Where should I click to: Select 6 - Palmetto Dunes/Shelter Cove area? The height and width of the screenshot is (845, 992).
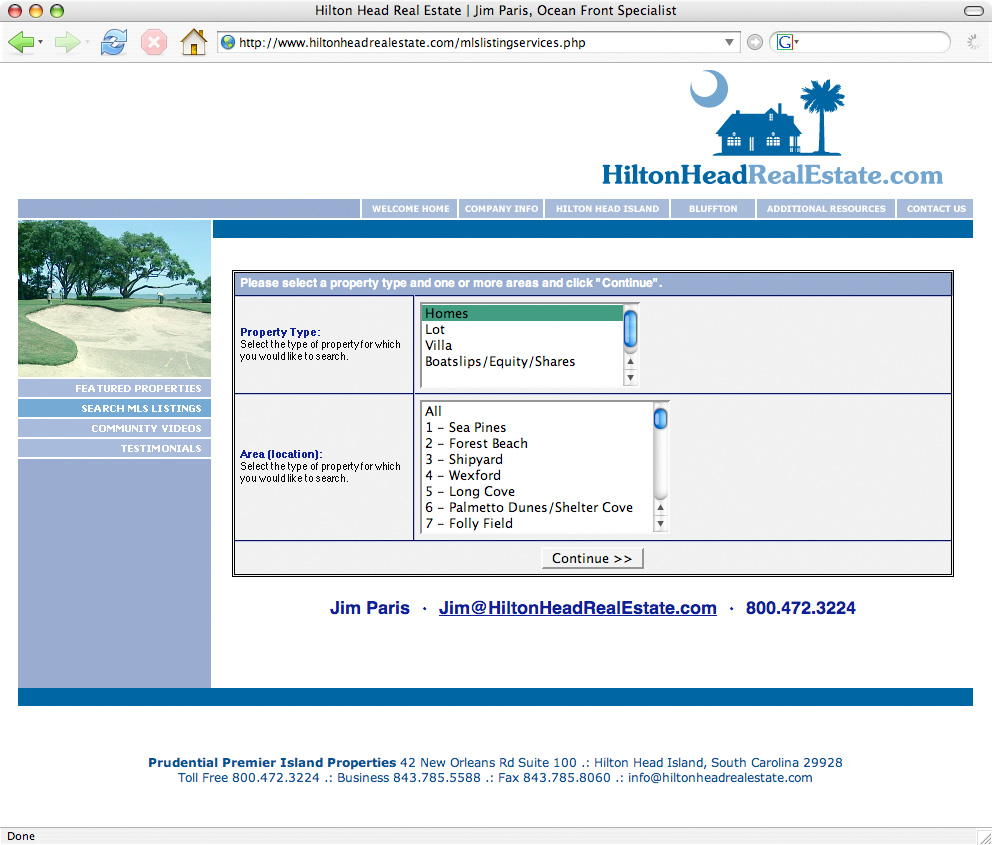point(537,507)
